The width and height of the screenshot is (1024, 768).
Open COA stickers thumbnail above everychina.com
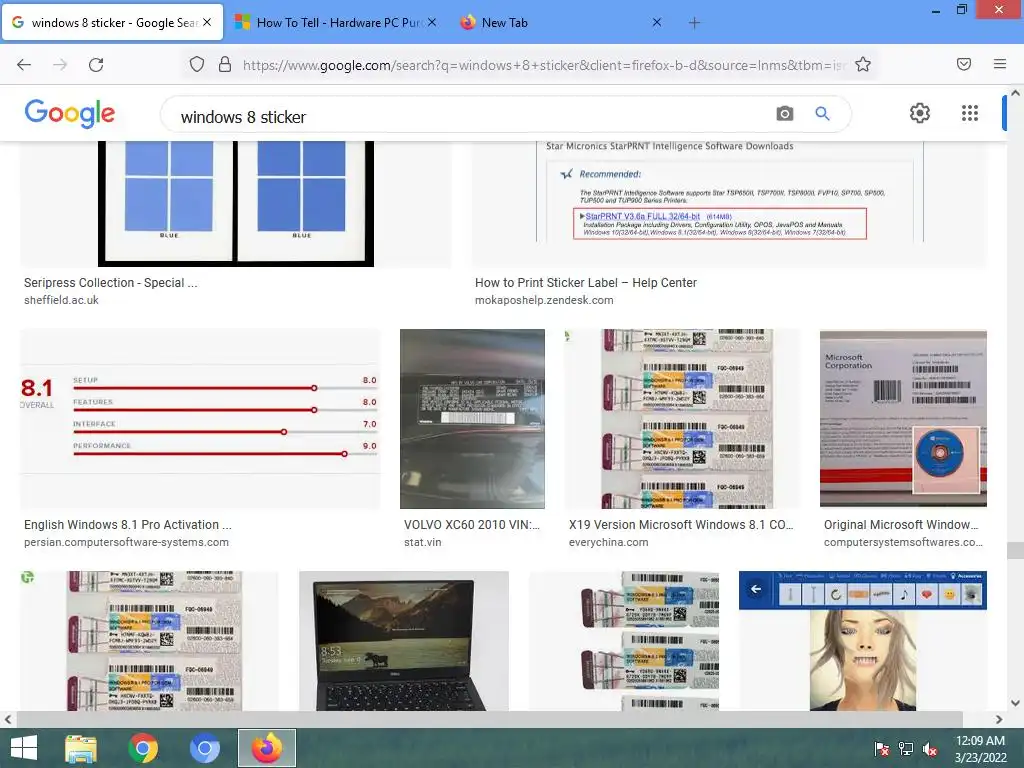[x=682, y=419]
